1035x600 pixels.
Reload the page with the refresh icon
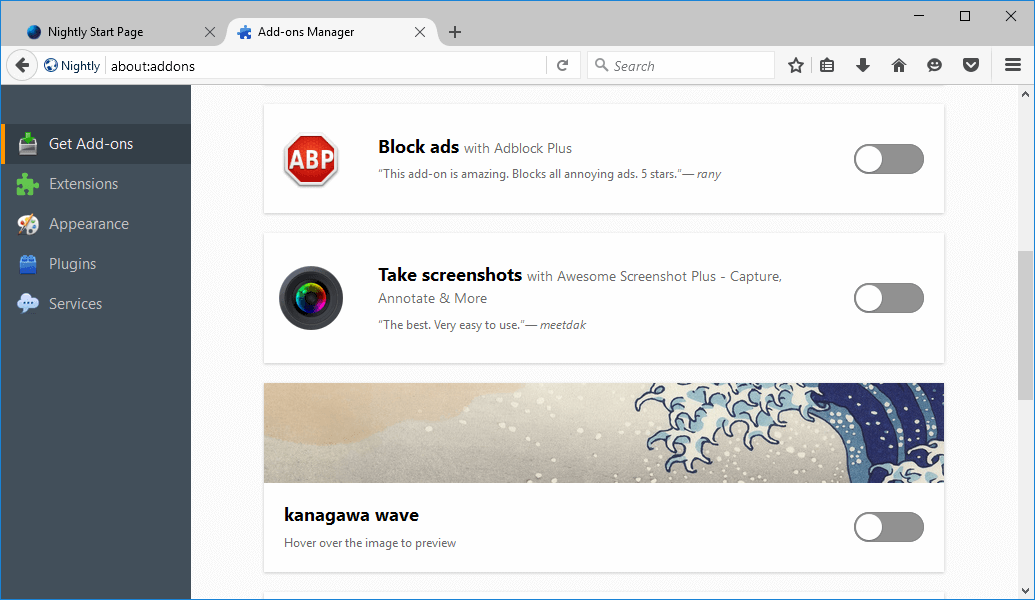[562, 65]
